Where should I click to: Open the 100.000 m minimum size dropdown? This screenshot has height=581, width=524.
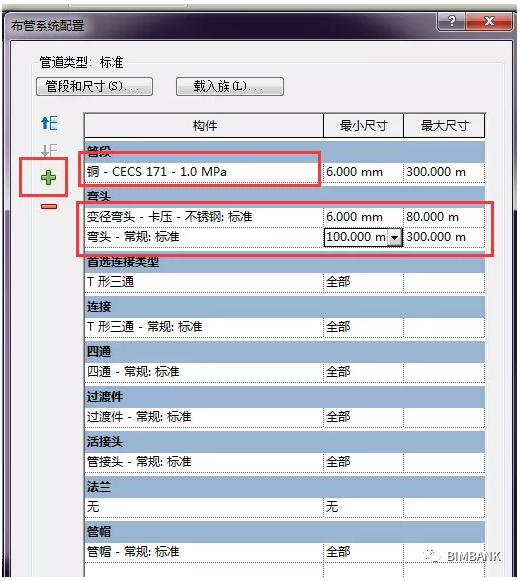point(395,237)
